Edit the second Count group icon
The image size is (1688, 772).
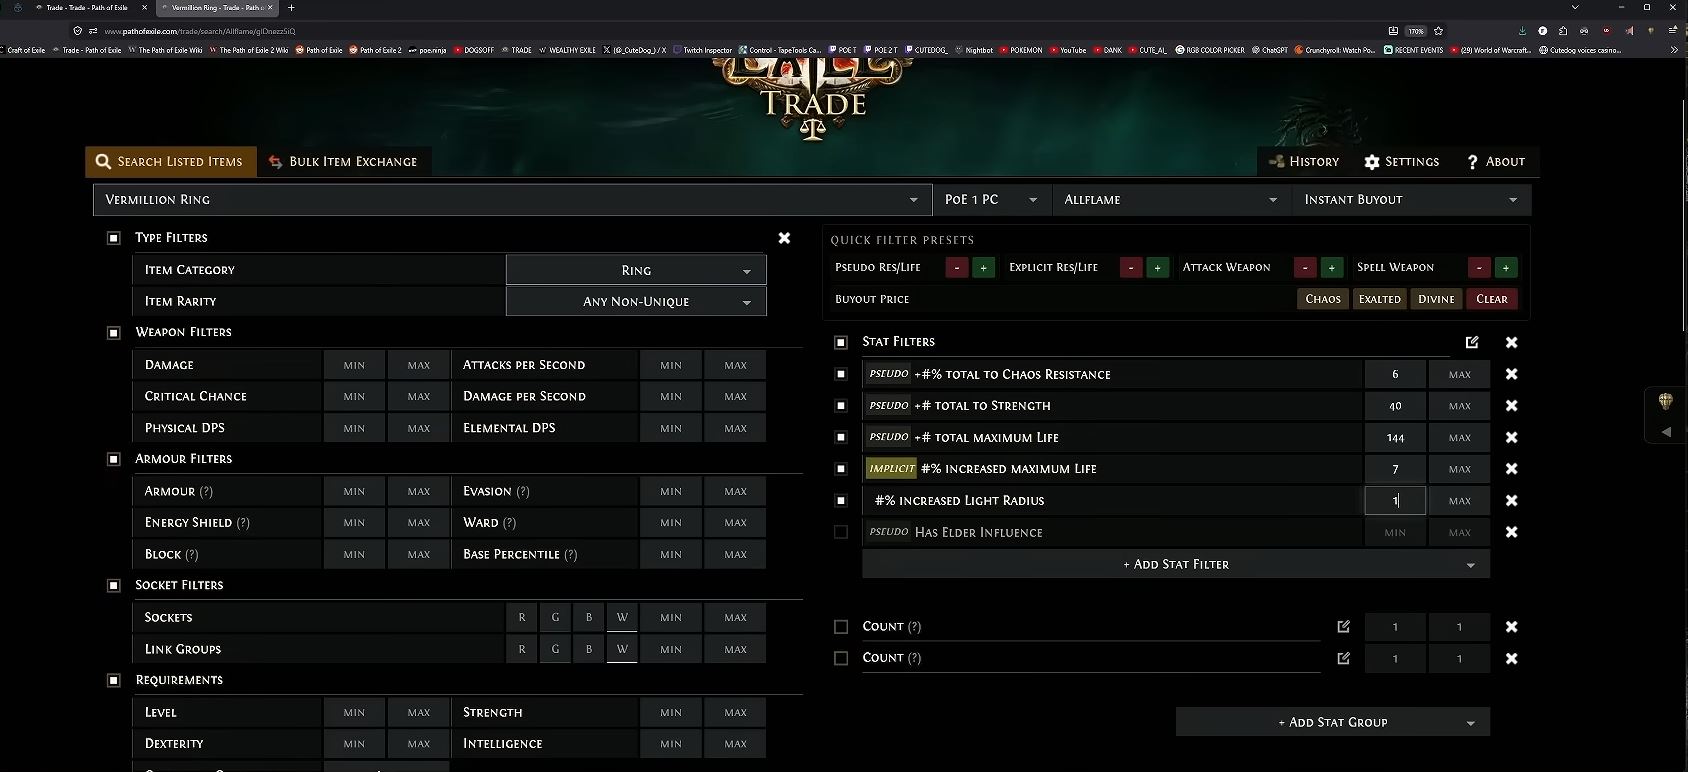1343,658
